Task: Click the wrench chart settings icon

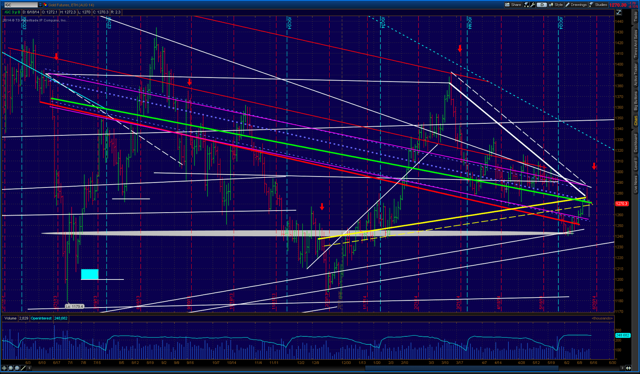Action: click(533, 5)
